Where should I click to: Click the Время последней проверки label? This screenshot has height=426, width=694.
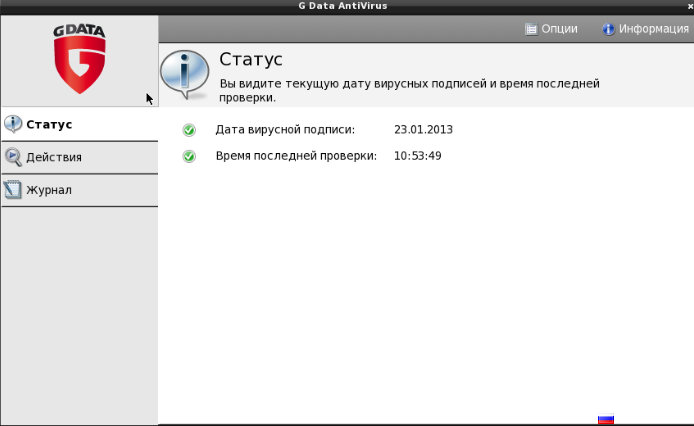coord(296,156)
